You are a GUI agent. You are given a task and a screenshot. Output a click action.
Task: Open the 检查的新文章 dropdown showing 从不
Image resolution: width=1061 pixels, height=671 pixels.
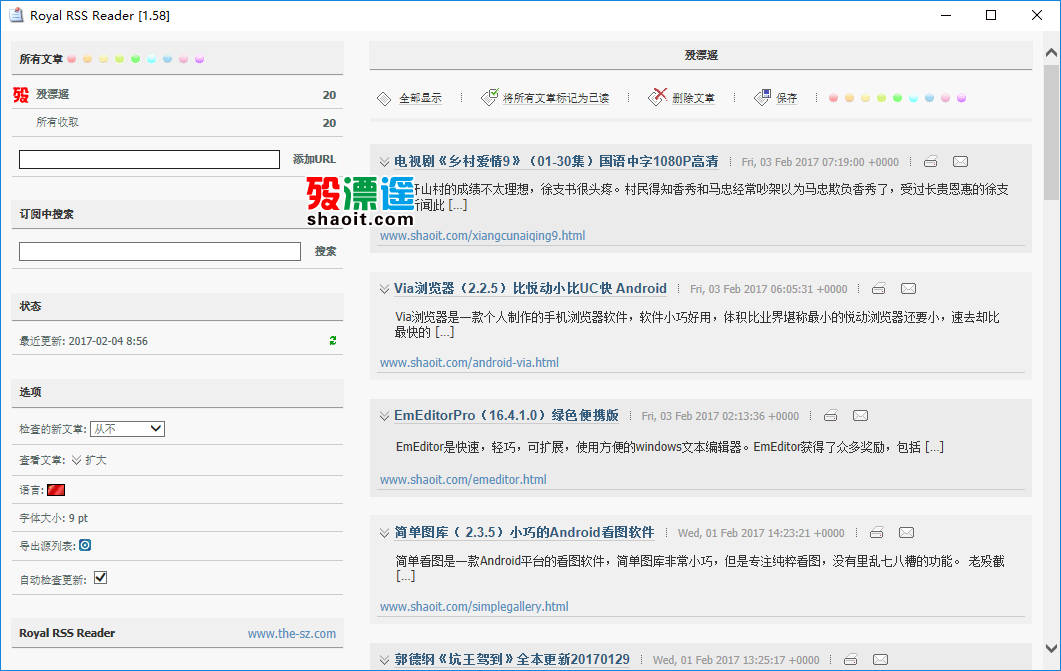127,429
